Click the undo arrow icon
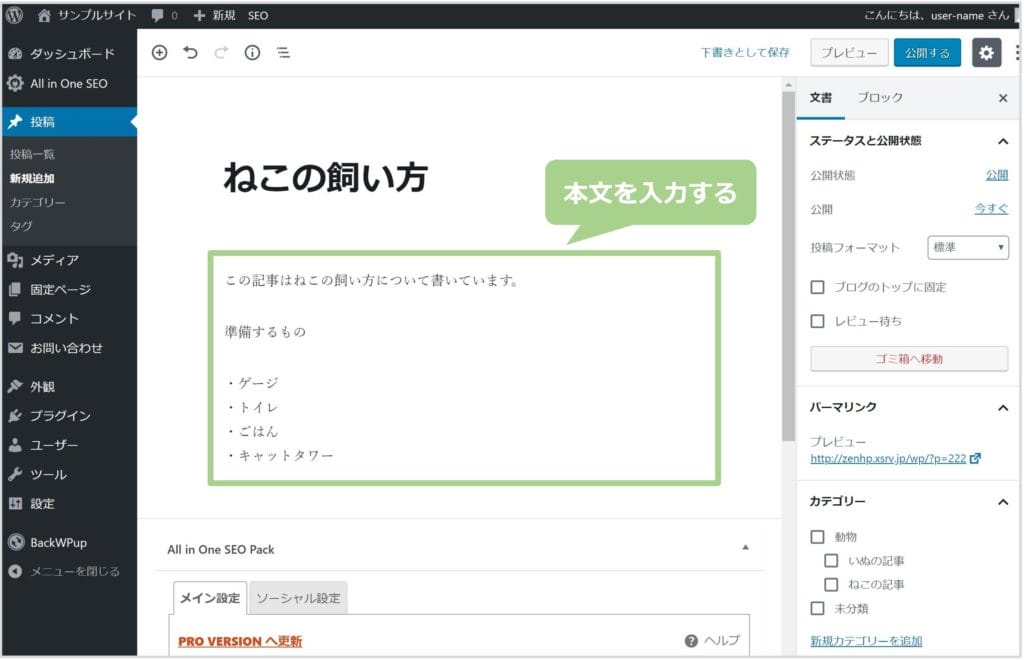Viewport: 1024px width, 660px height. click(190, 53)
